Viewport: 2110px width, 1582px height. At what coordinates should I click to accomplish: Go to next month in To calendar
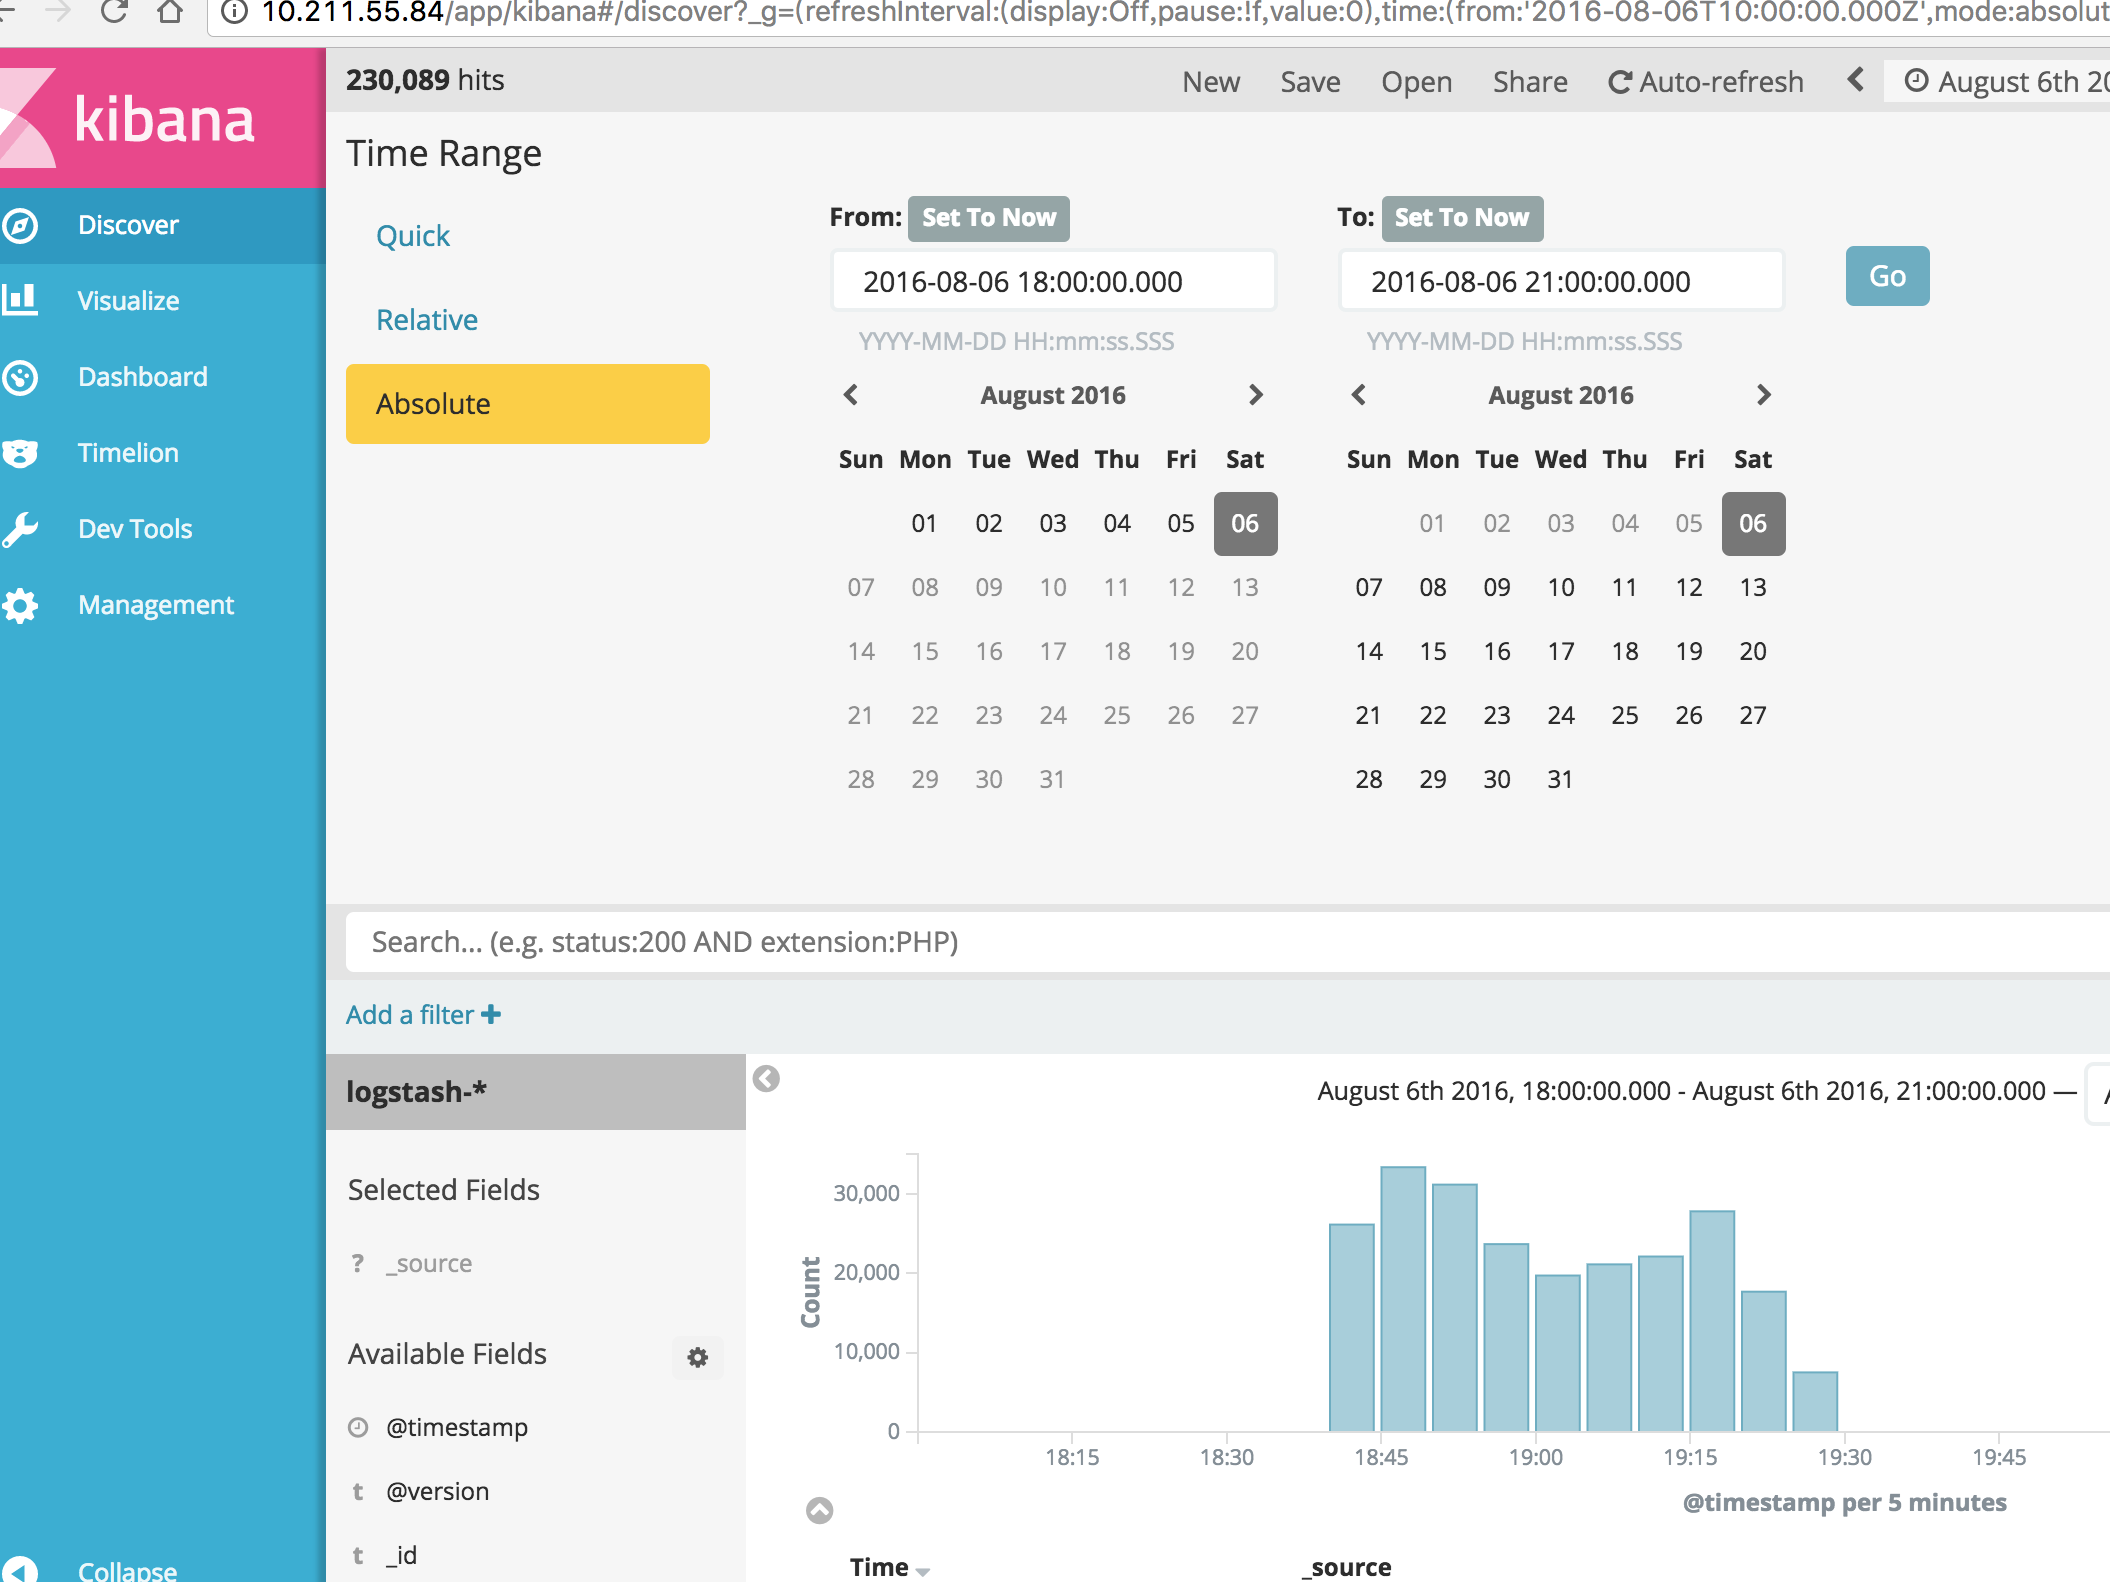point(1763,395)
